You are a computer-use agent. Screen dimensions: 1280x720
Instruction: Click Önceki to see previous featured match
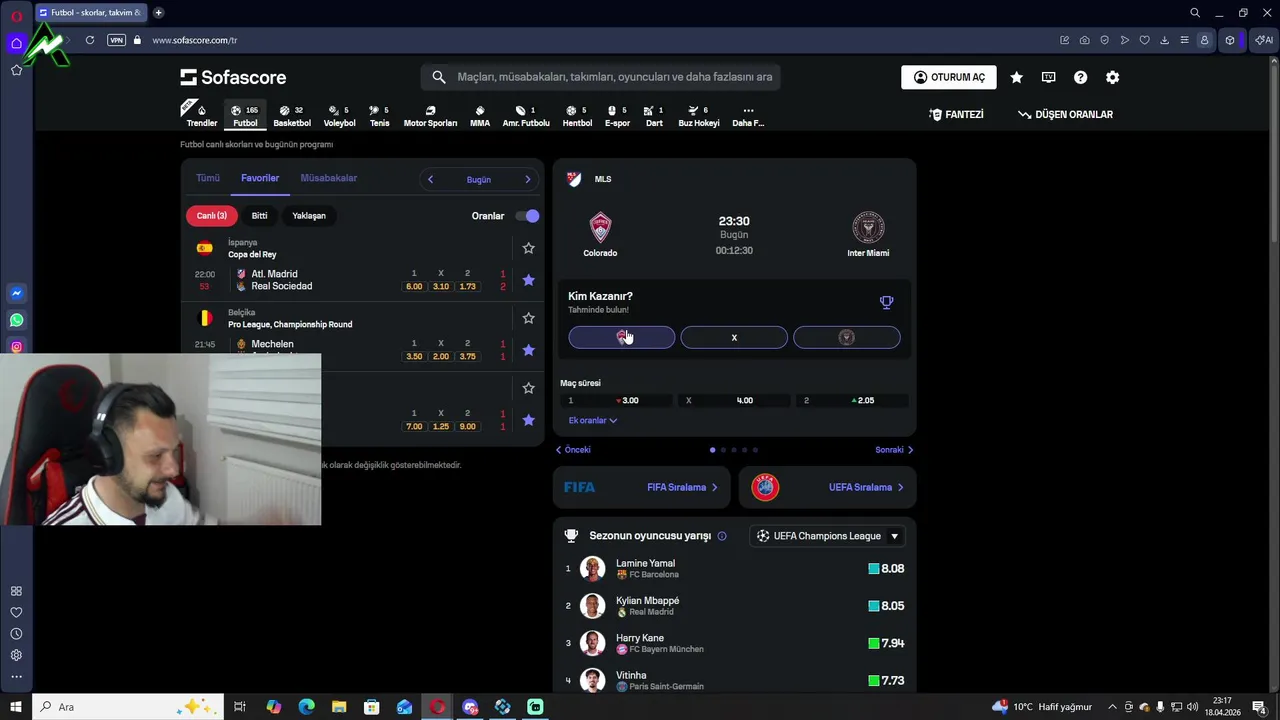click(x=573, y=450)
